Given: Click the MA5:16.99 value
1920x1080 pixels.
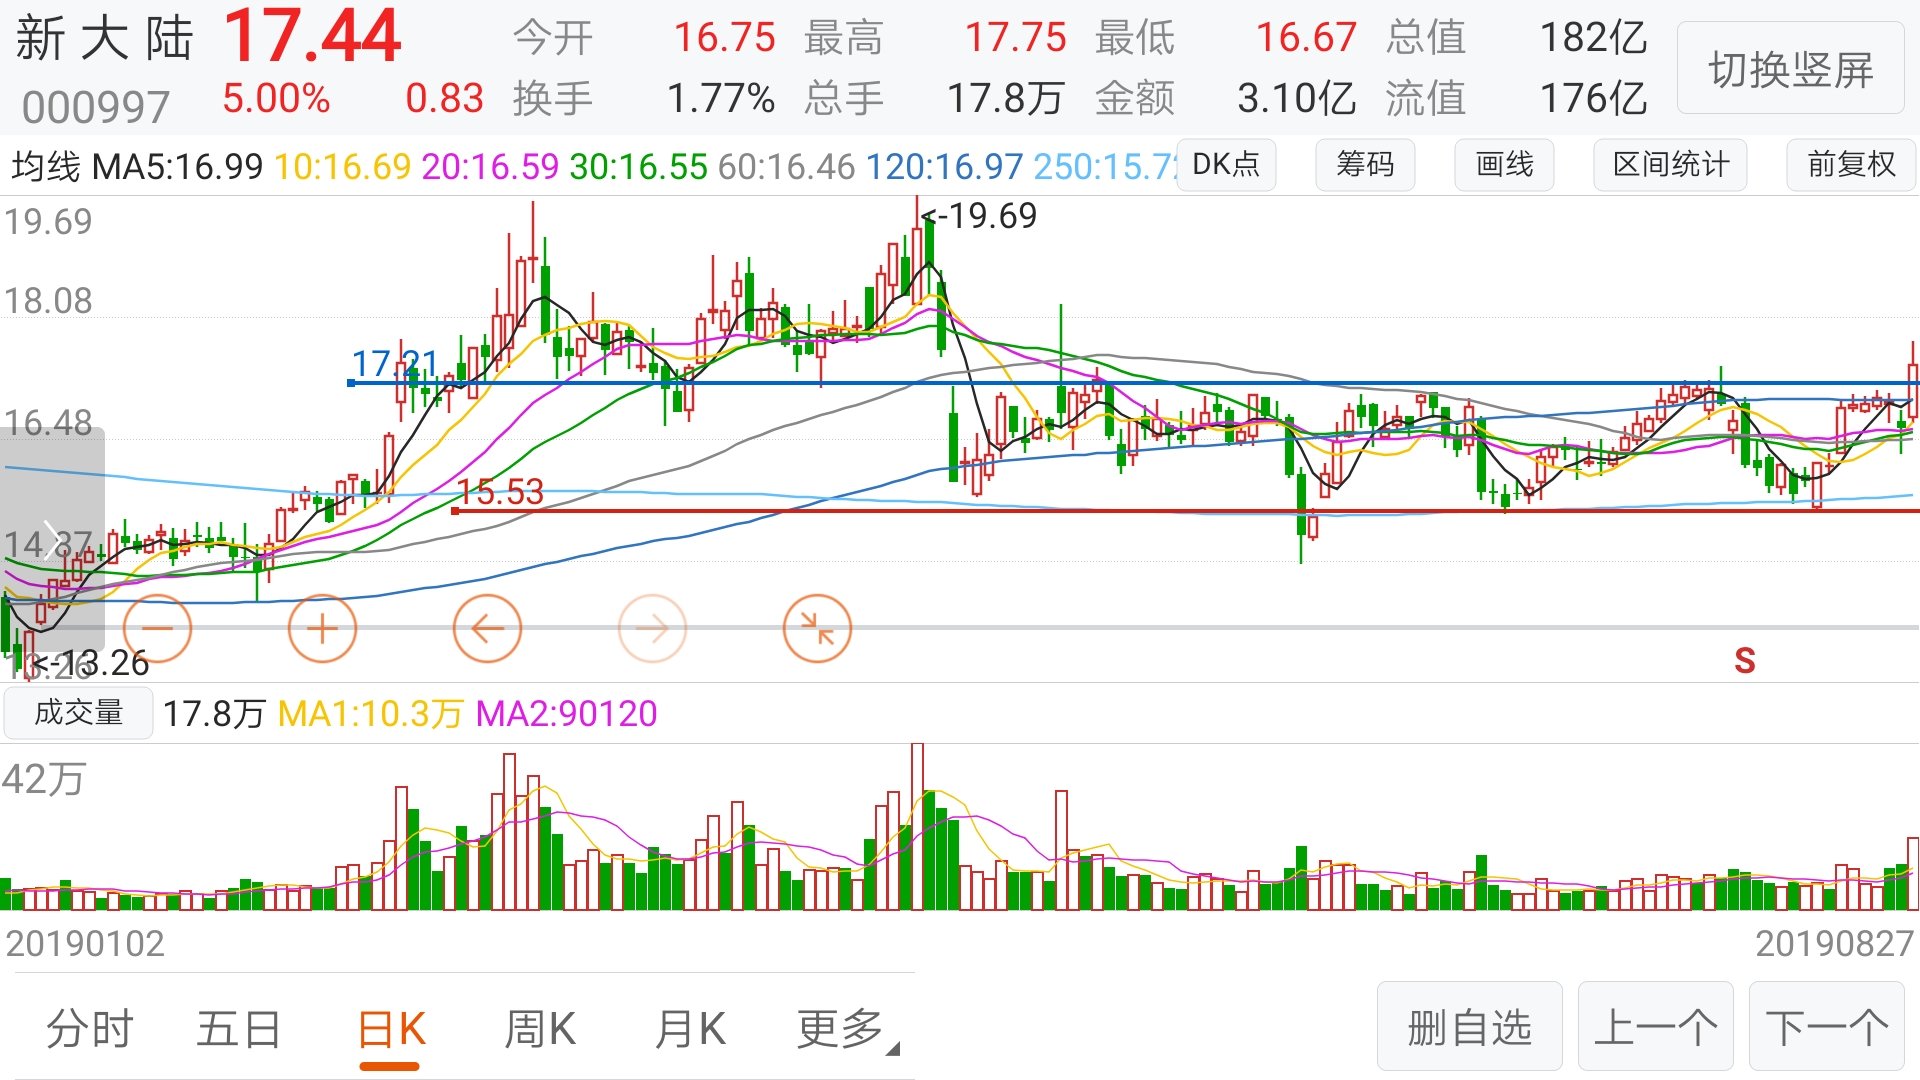Looking at the screenshot, I should (x=177, y=166).
